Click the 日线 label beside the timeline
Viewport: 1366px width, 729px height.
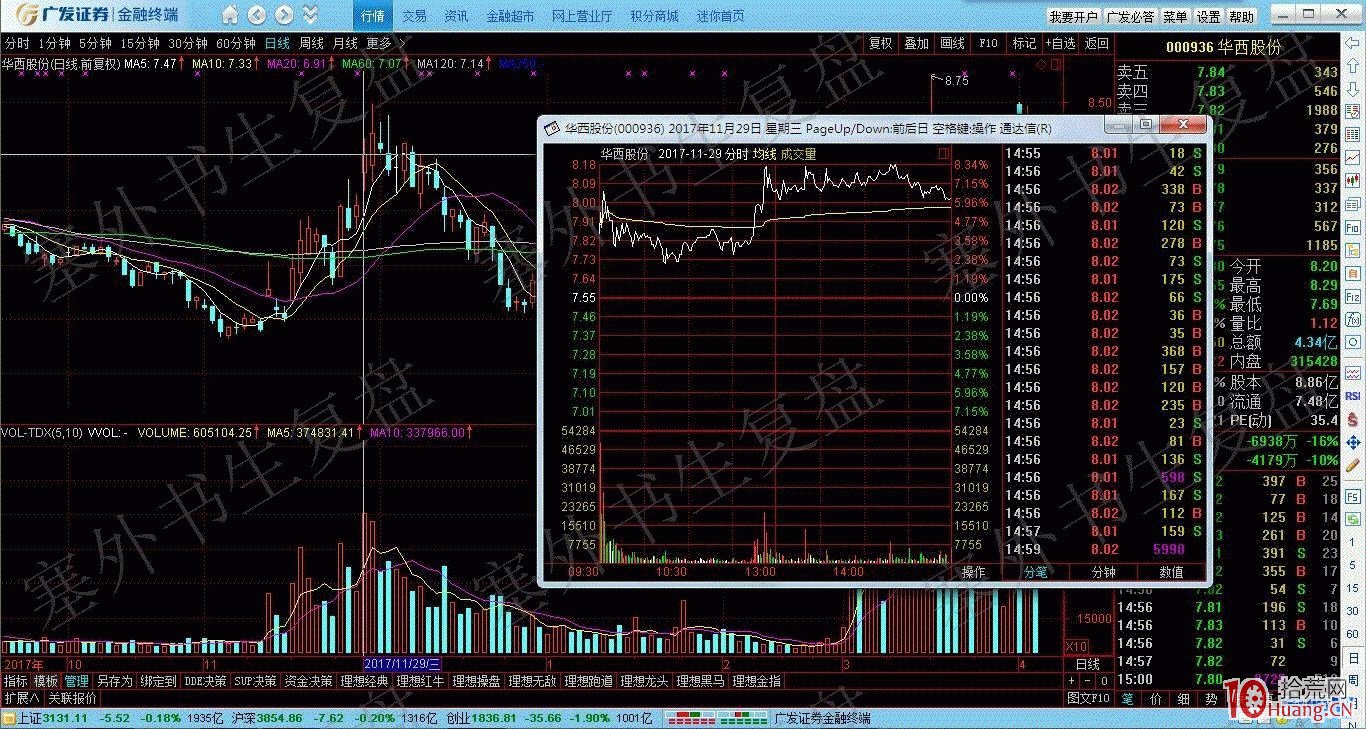1087,664
